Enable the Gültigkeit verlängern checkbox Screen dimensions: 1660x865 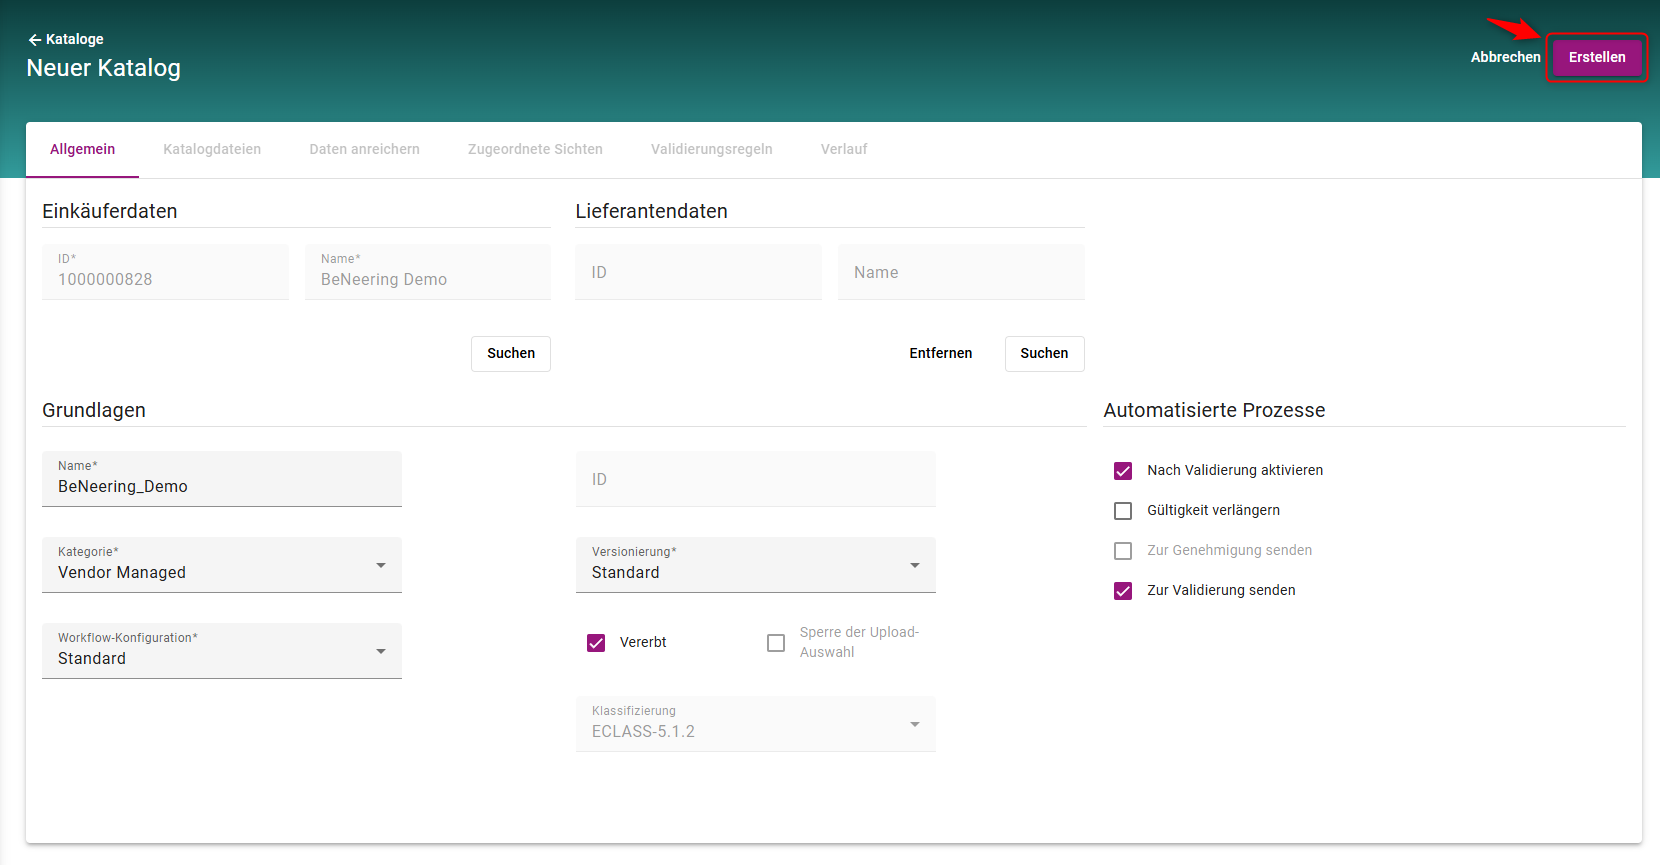tap(1123, 511)
